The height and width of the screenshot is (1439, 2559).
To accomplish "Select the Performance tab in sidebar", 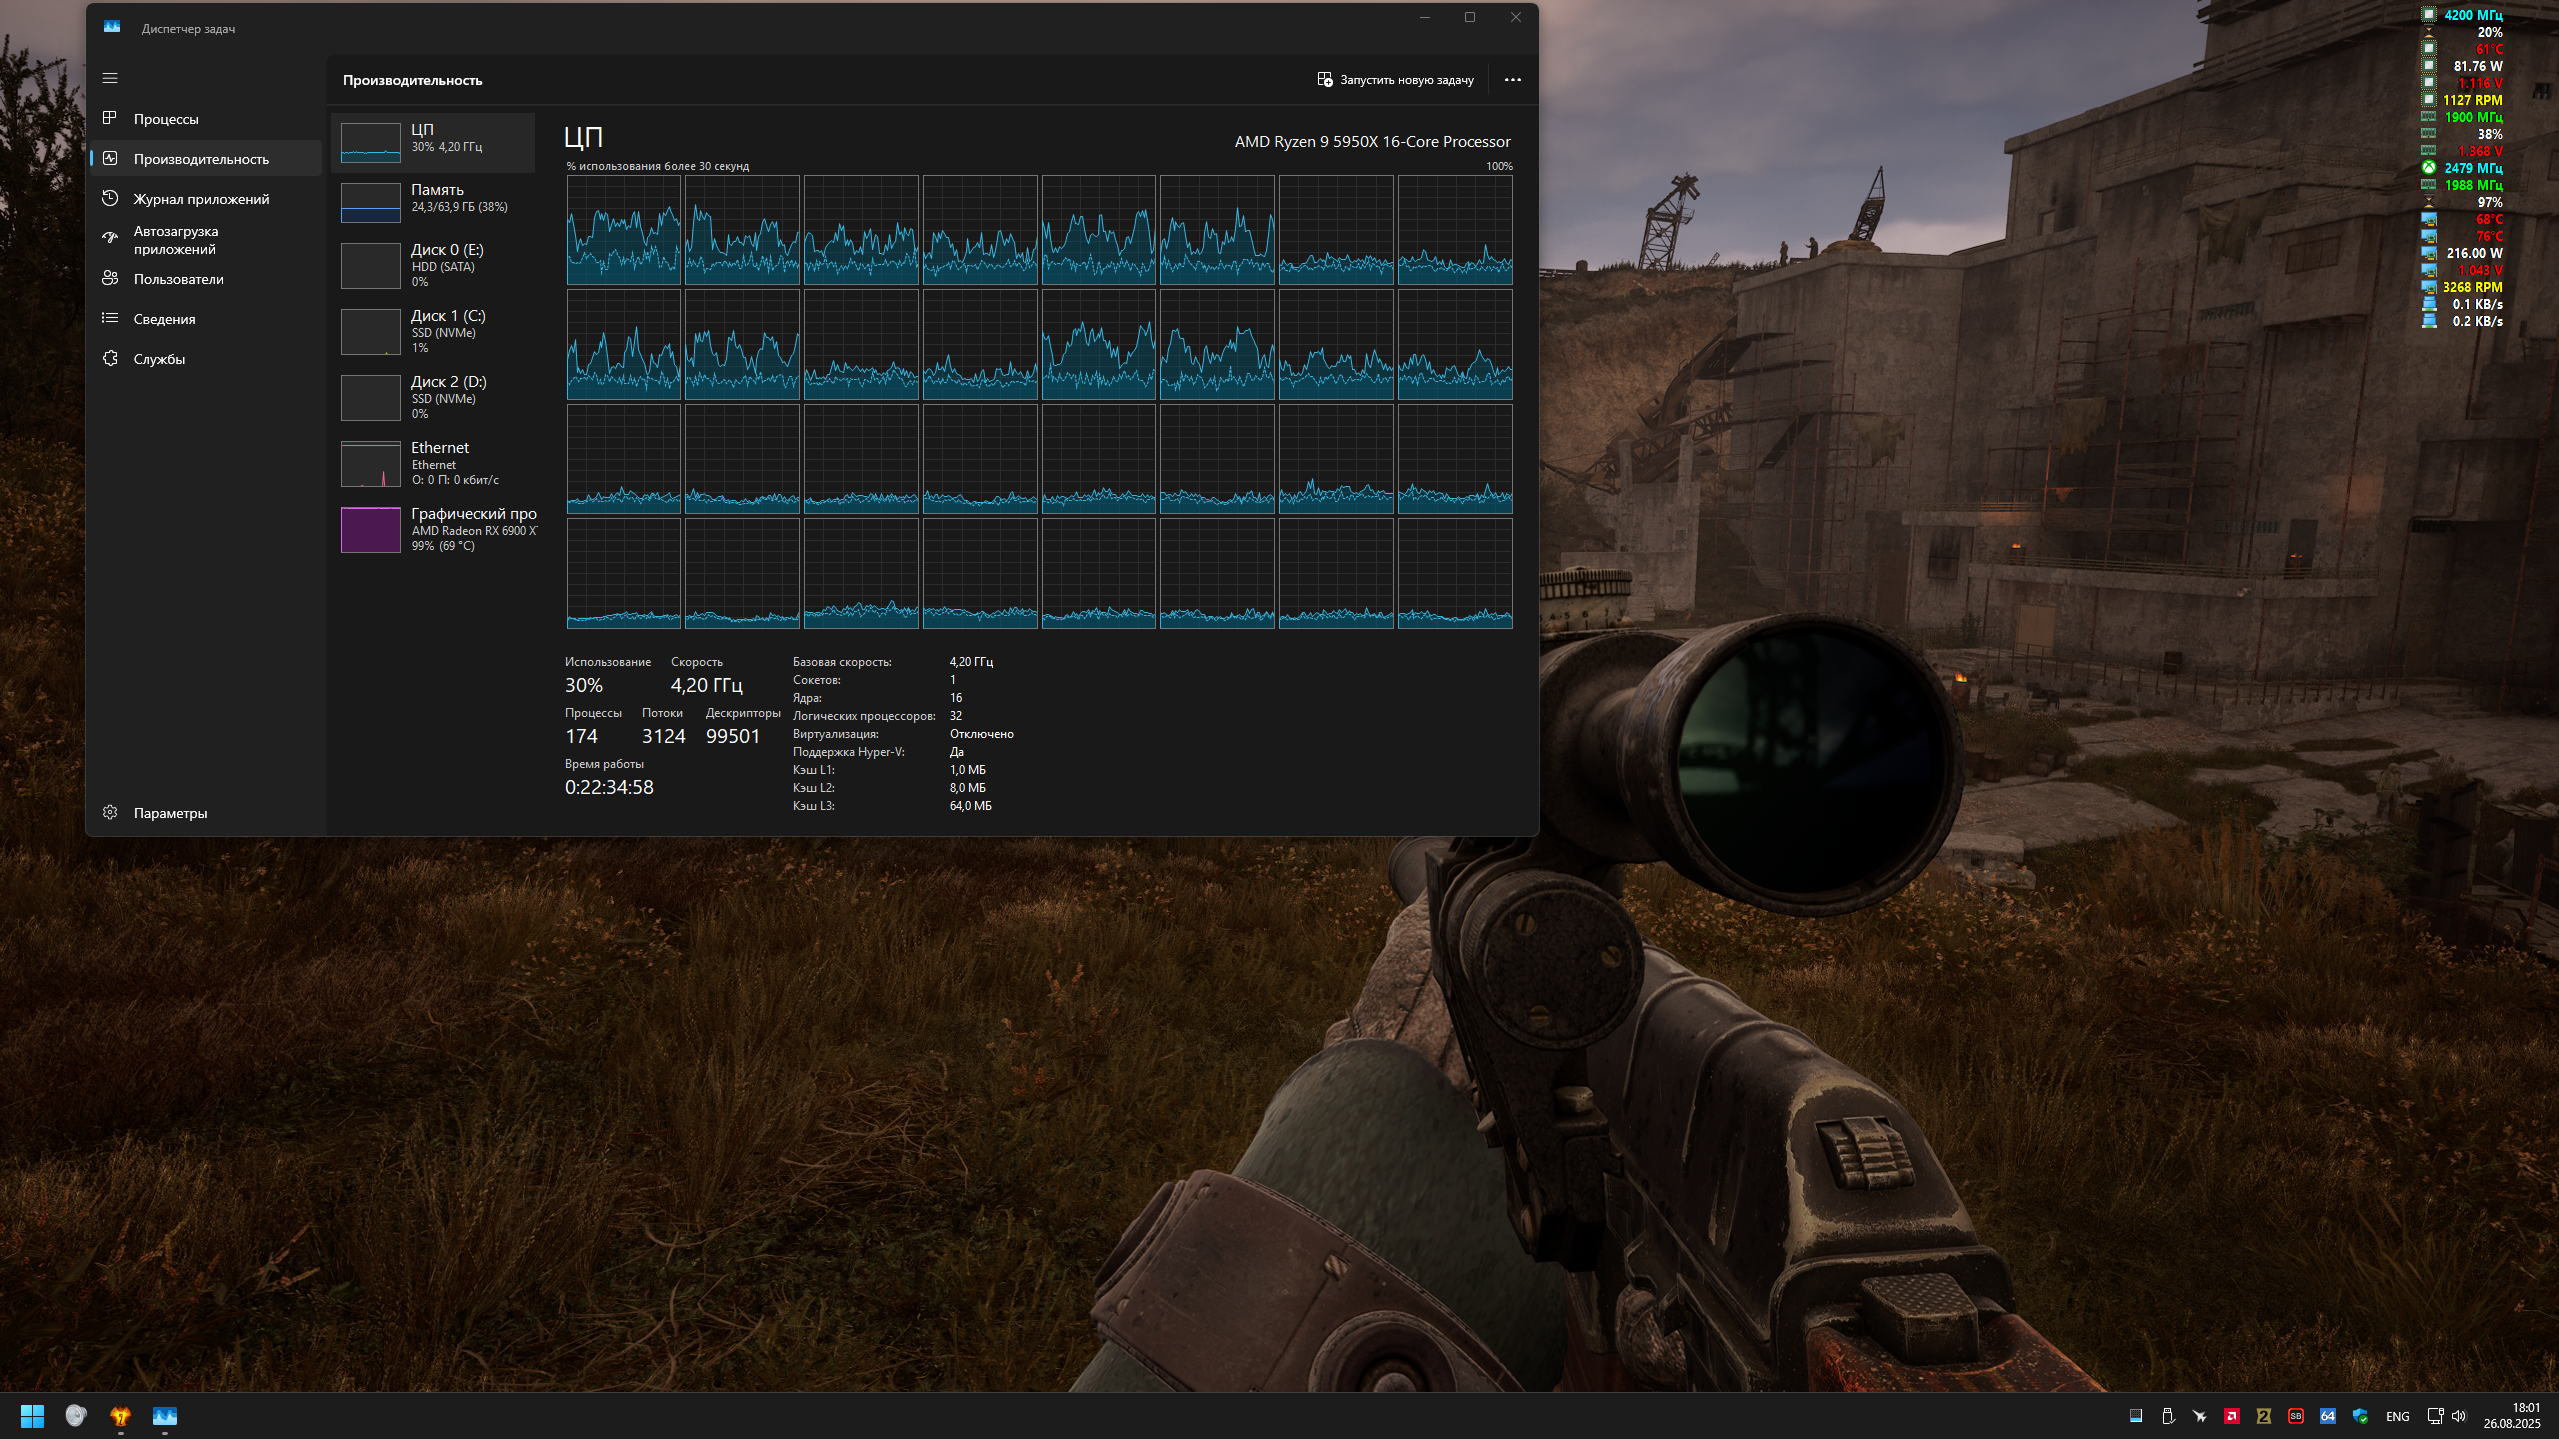I will 201,159.
